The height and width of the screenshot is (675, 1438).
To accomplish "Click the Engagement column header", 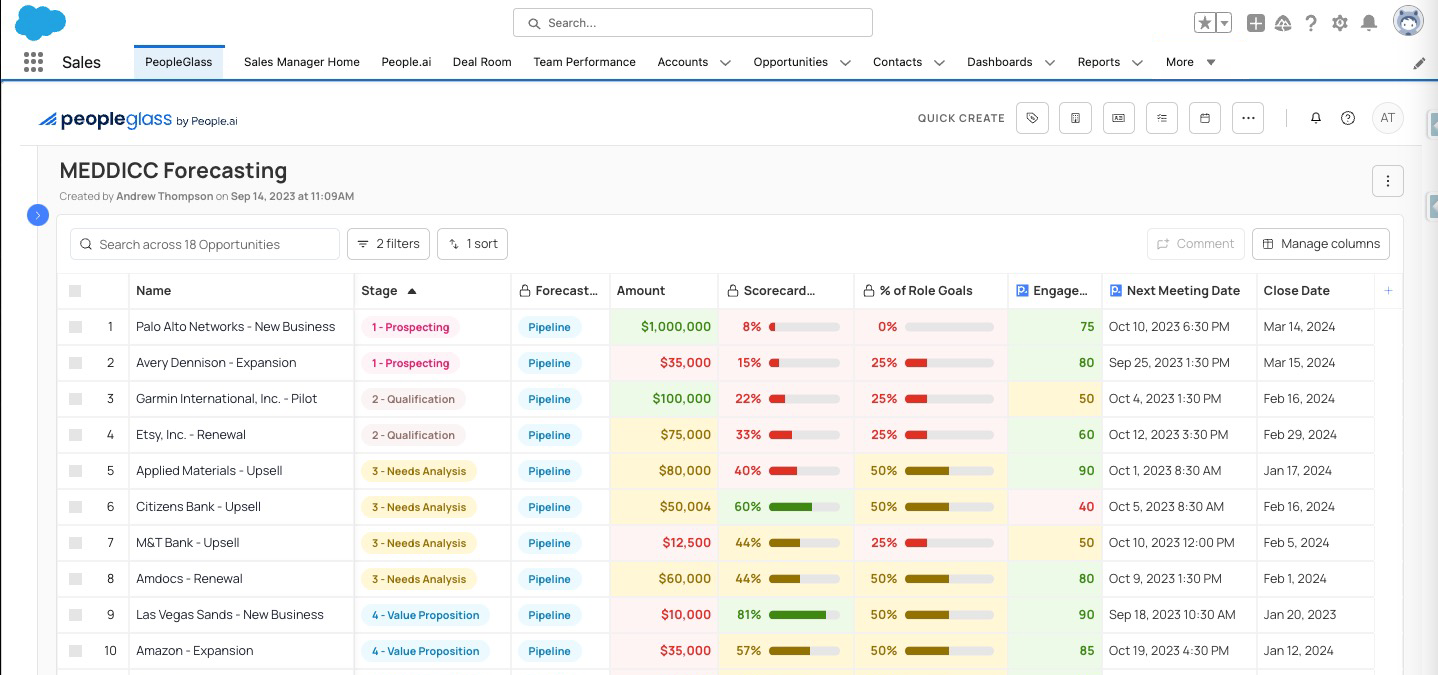I will click(1055, 291).
